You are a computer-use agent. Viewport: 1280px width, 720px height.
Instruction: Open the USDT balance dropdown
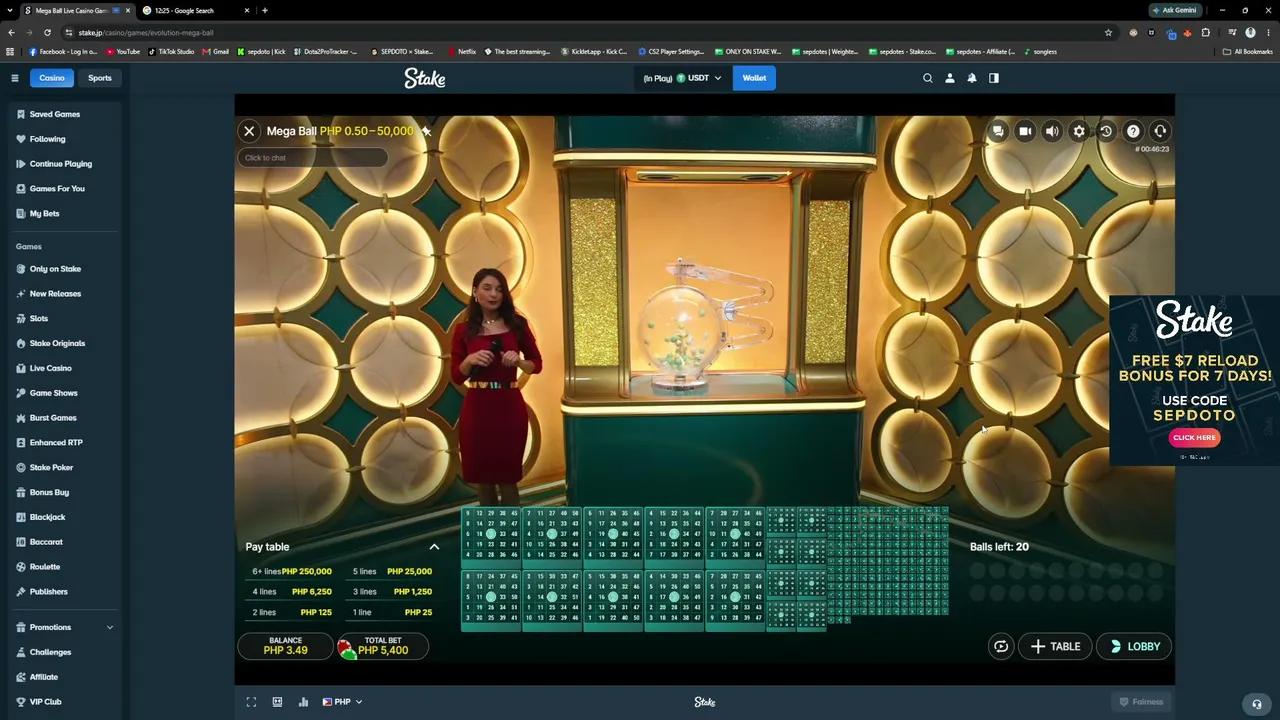pos(682,78)
